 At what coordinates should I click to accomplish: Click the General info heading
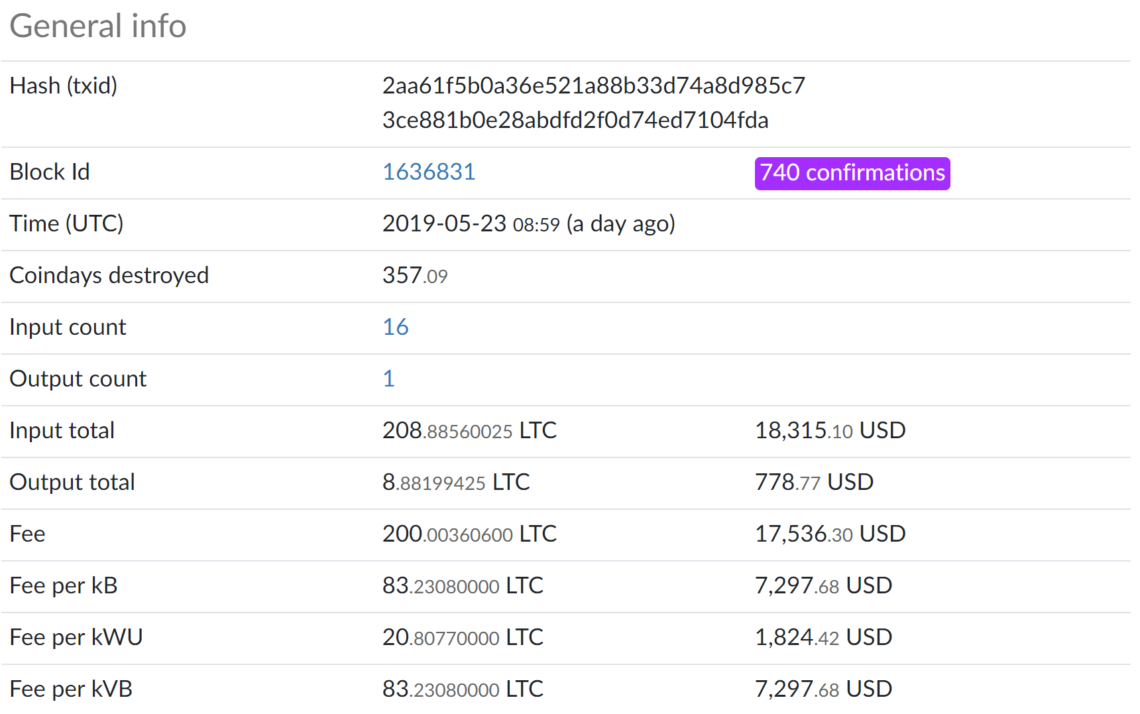pos(97,26)
